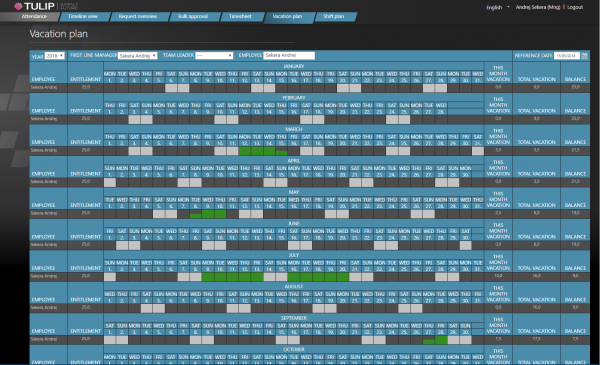Select the green vacation cell on July 9

208,277
